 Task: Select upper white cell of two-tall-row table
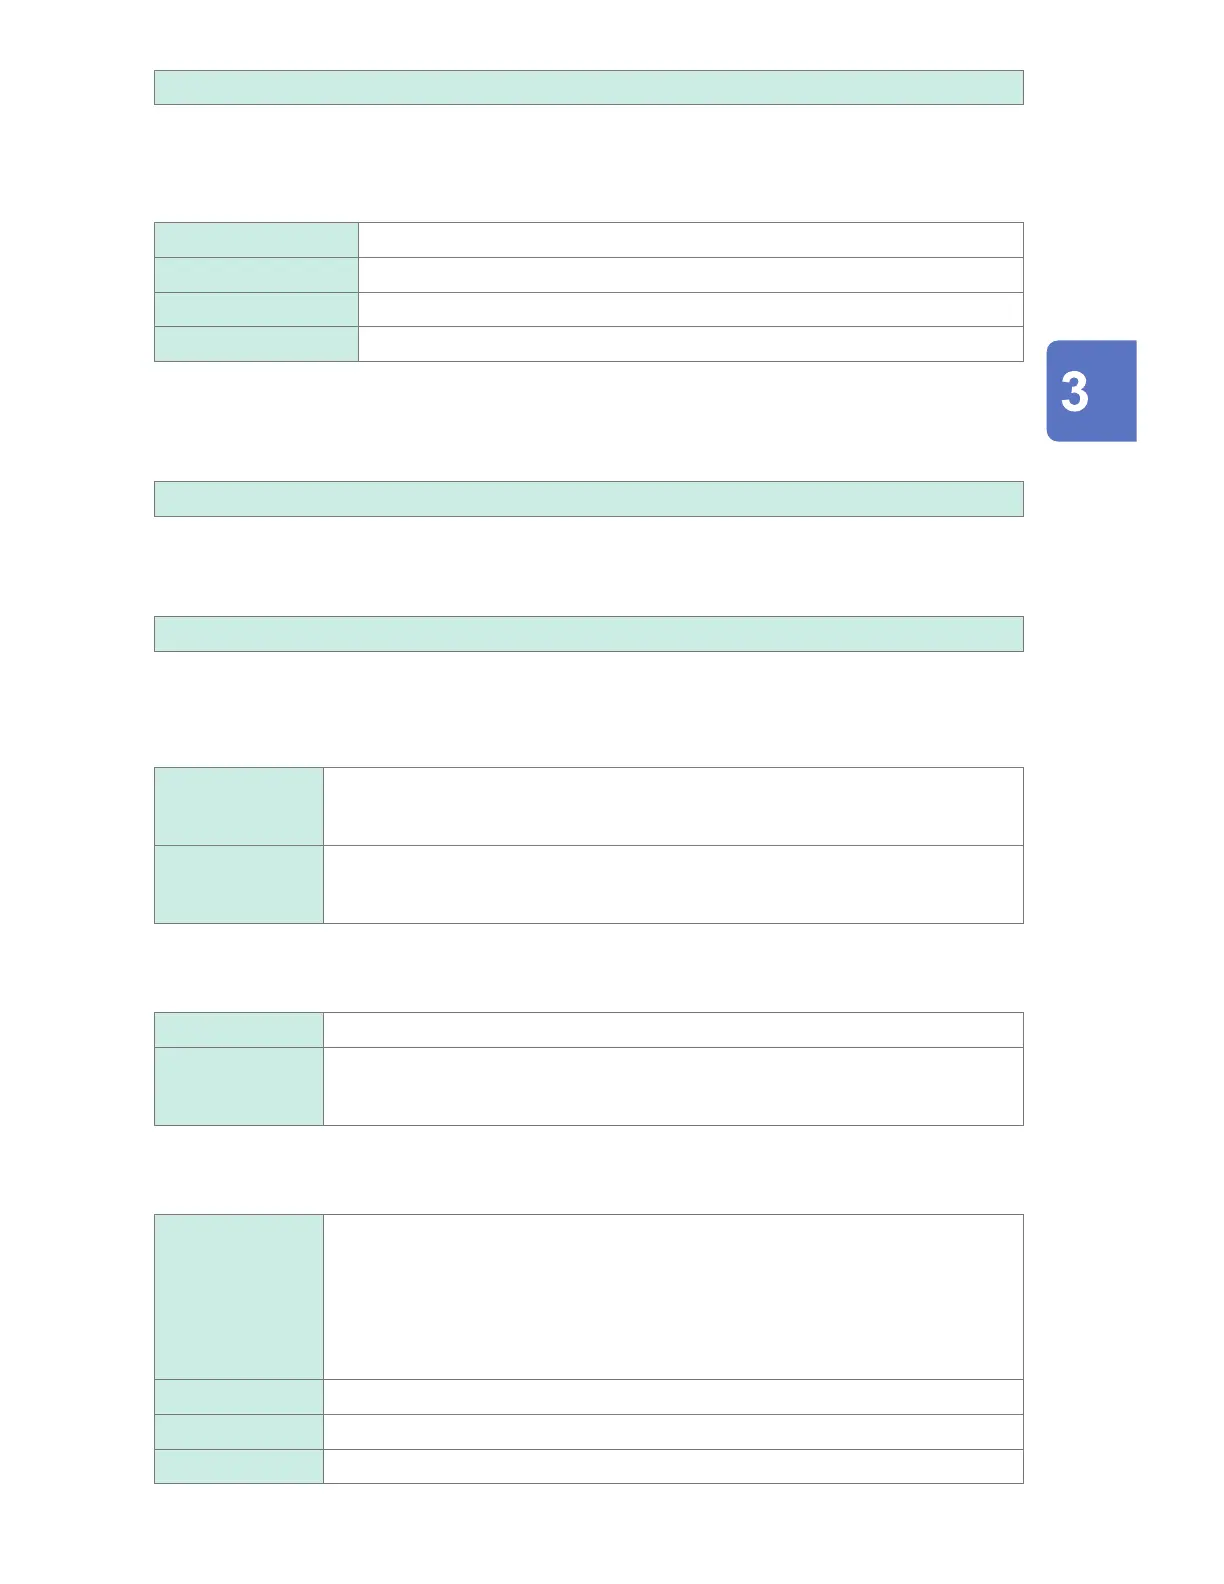coord(674,806)
